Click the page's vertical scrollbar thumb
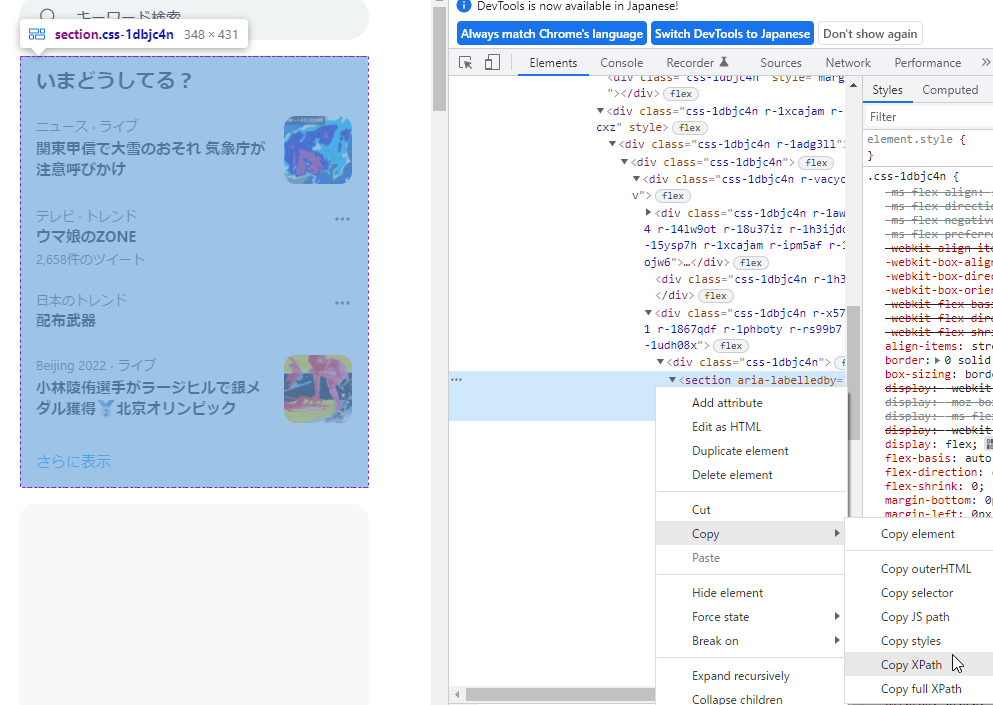The image size is (993, 705). [x=440, y=58]
